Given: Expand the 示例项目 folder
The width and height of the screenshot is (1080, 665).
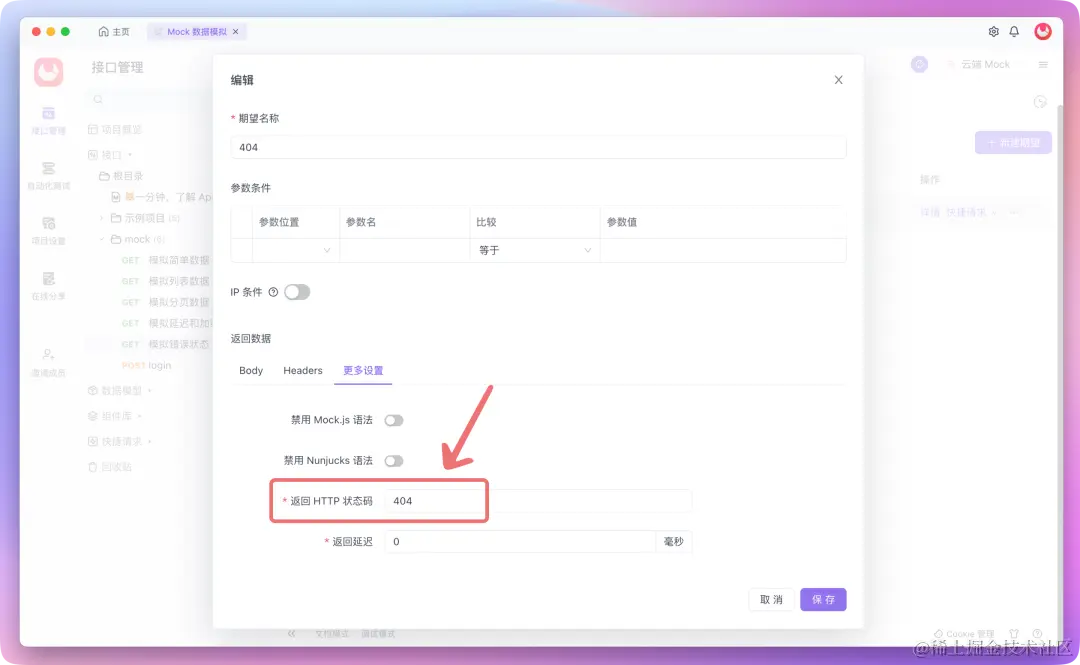Looking at the screenshot, I should 101,218.
